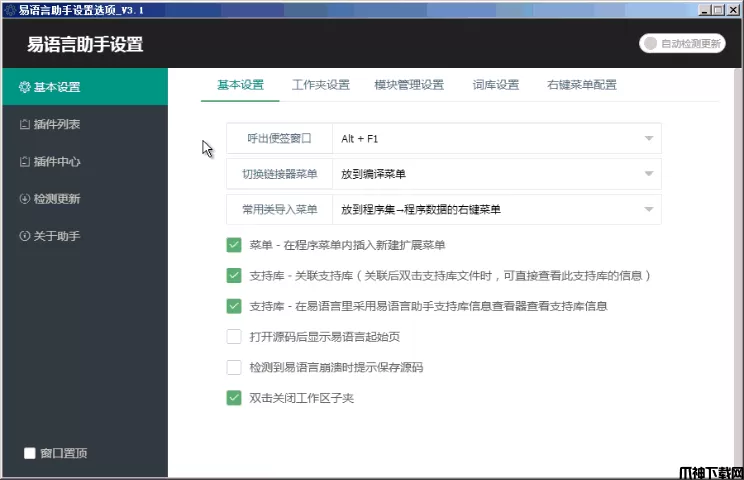The image size is (744, 480).
Task: Open the 切换链接器菜单 dropdown
Action: click(x=648, y=174)
